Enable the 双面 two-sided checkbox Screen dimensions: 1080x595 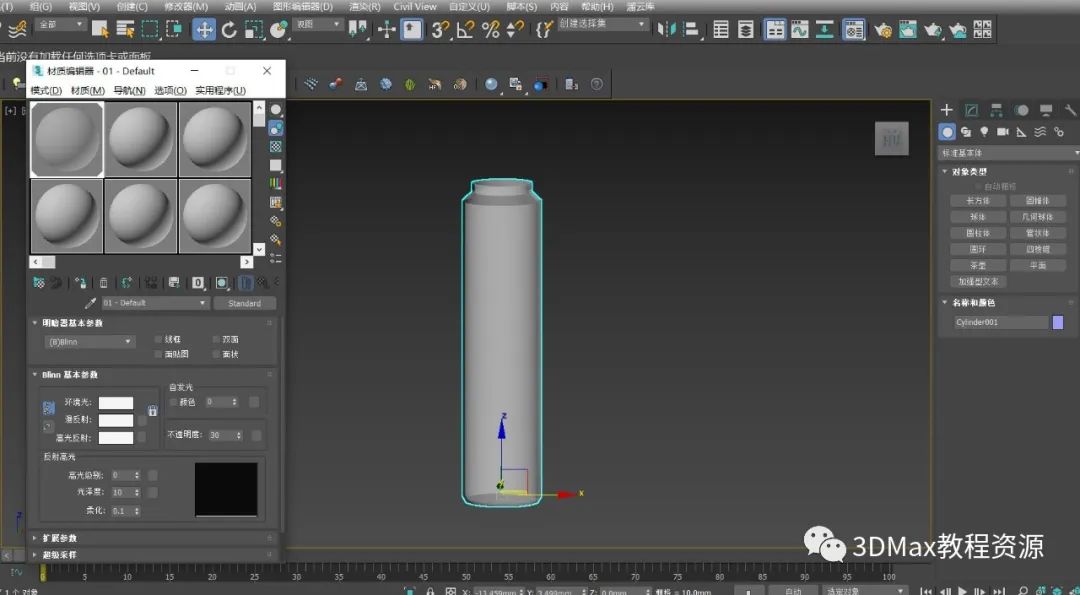point(216,339)
